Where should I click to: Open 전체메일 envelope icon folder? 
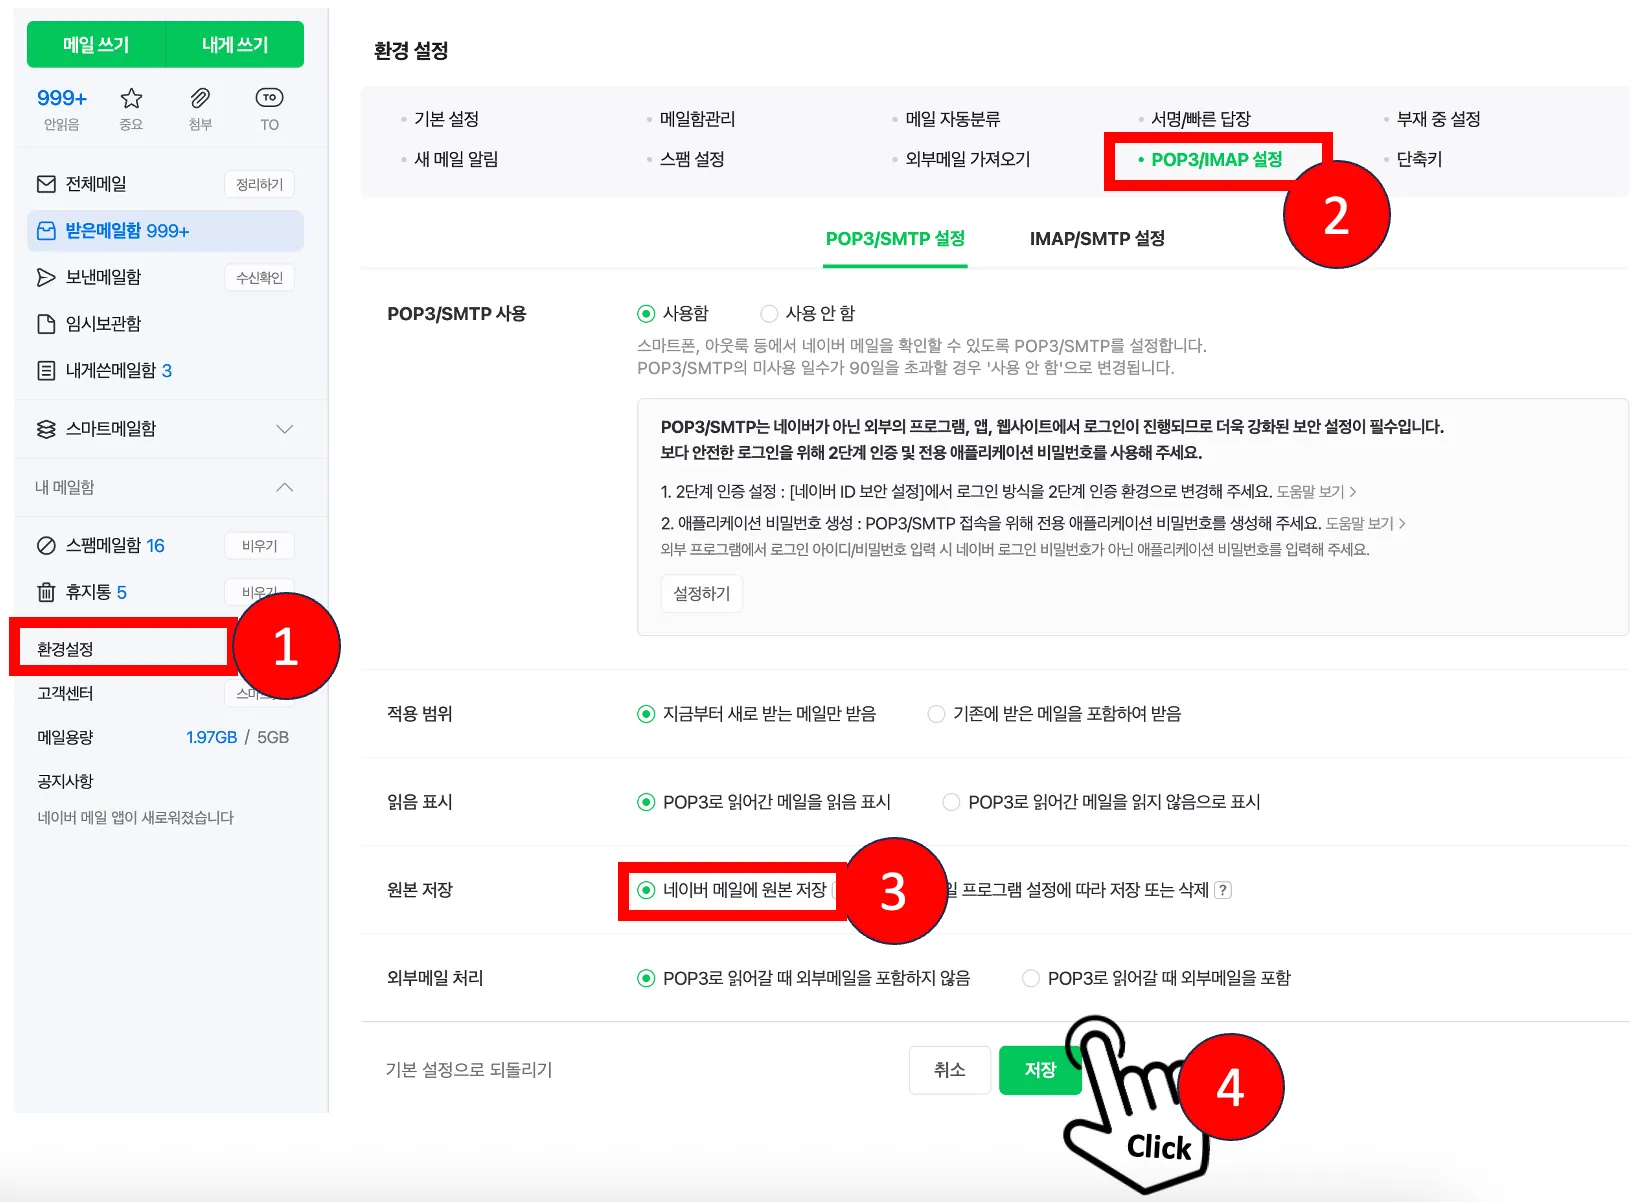click(x=46, y=184)
